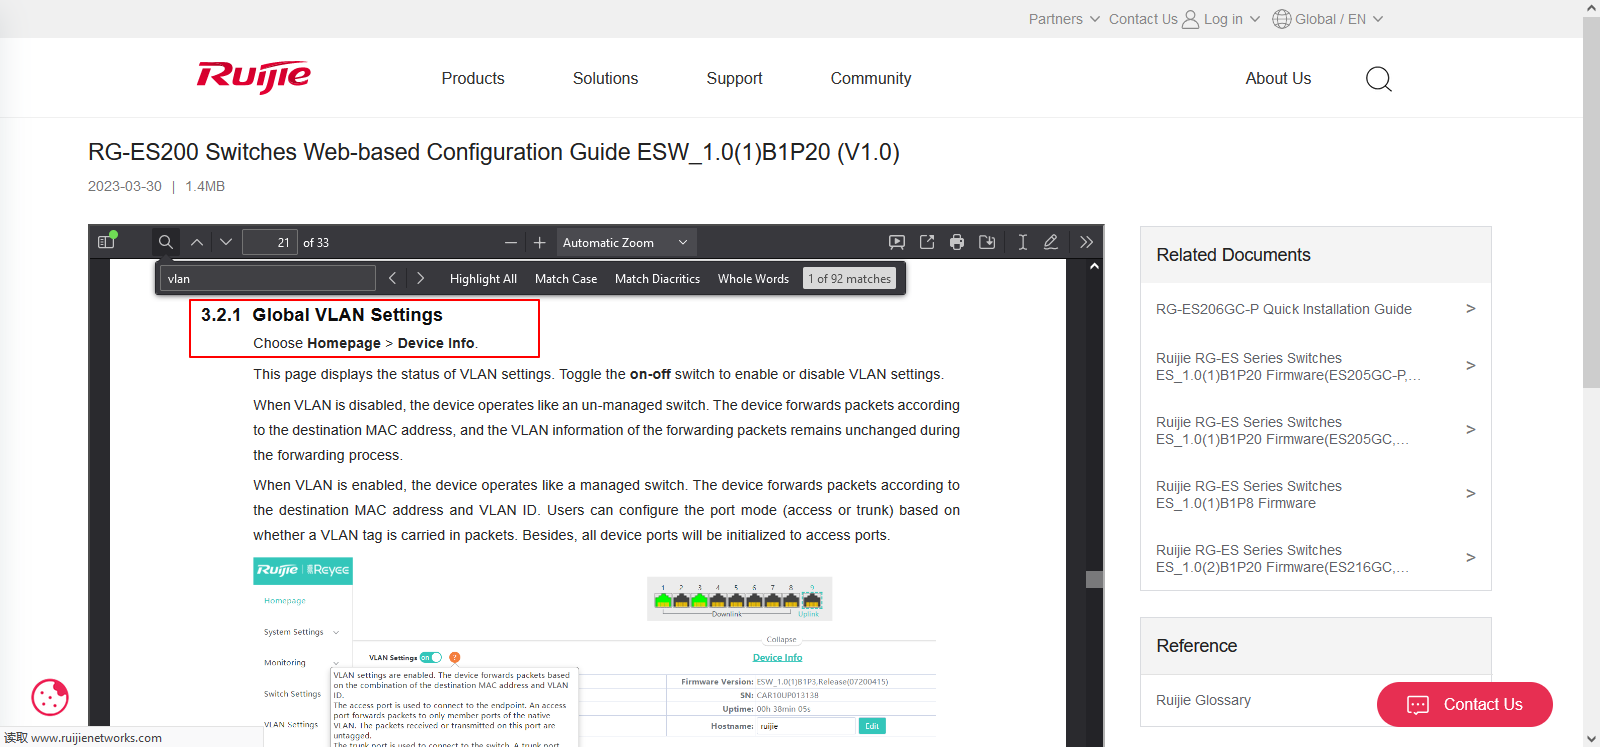Viewport: 1600px width, 747px height.
Task: Click the red Contact Us button
Action: coord(1464,704)
